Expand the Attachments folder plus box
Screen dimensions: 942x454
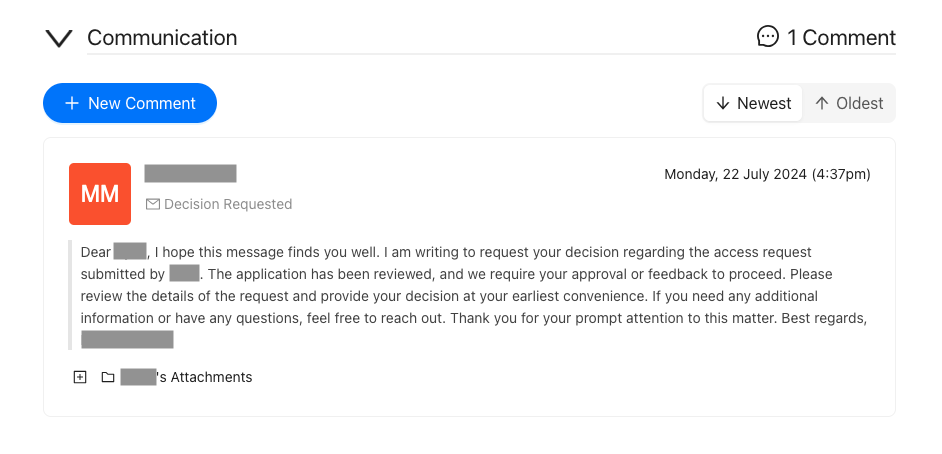click(x=80, y=377)
